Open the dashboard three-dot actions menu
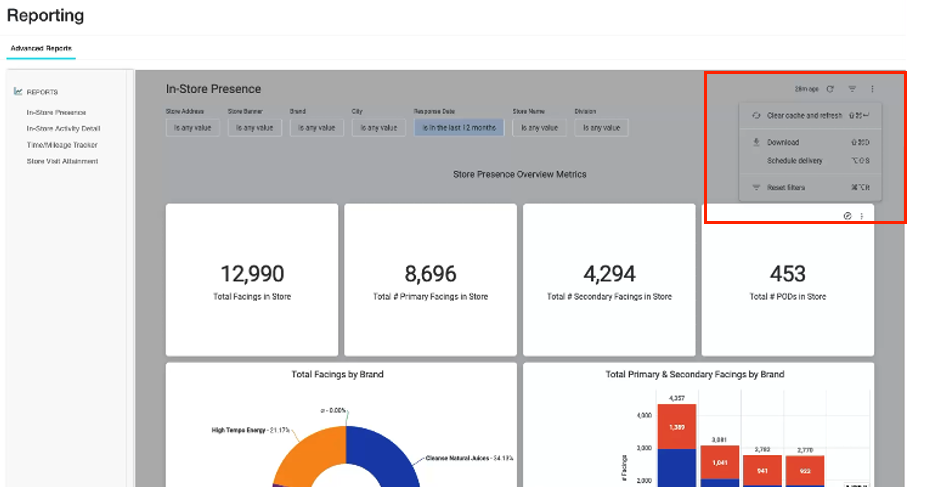 (x=872, y=89)
